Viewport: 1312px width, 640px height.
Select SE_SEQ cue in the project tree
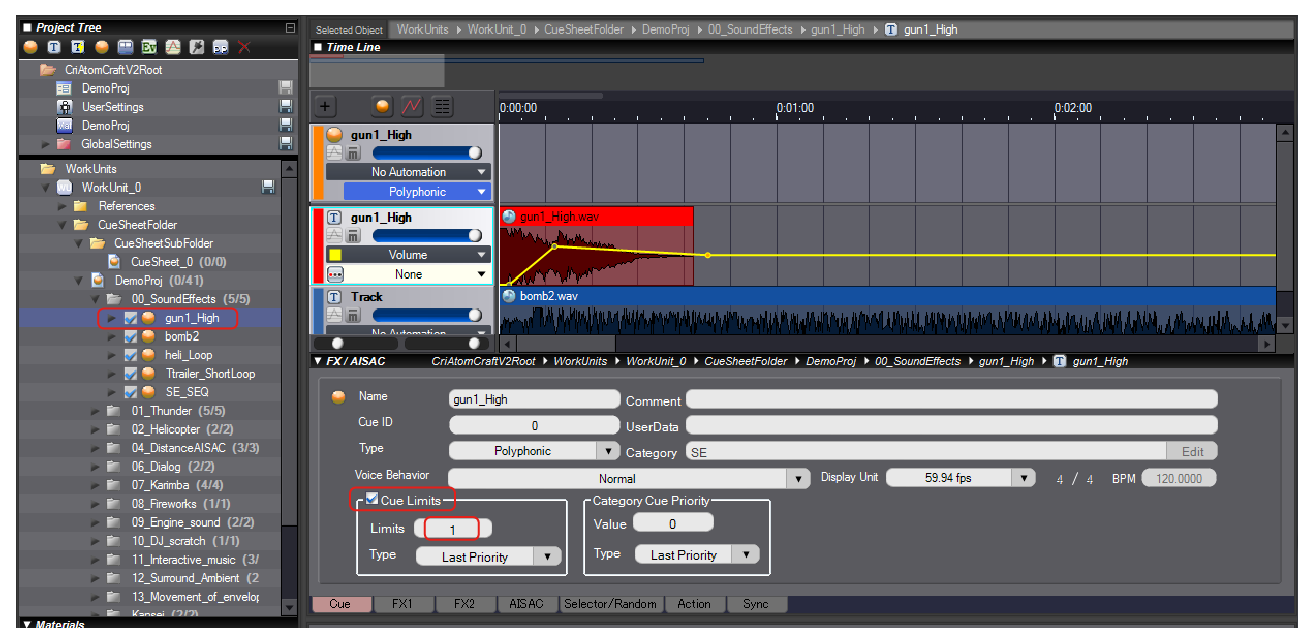(187, 392)
